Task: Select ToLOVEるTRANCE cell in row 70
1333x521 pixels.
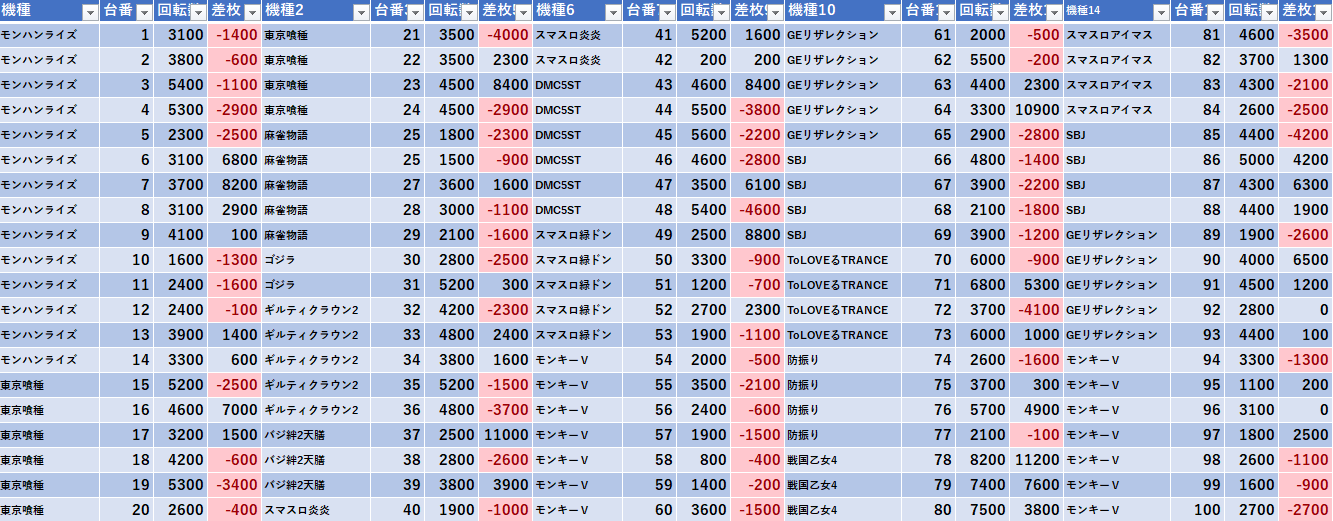Action: (x=843, y=260)
